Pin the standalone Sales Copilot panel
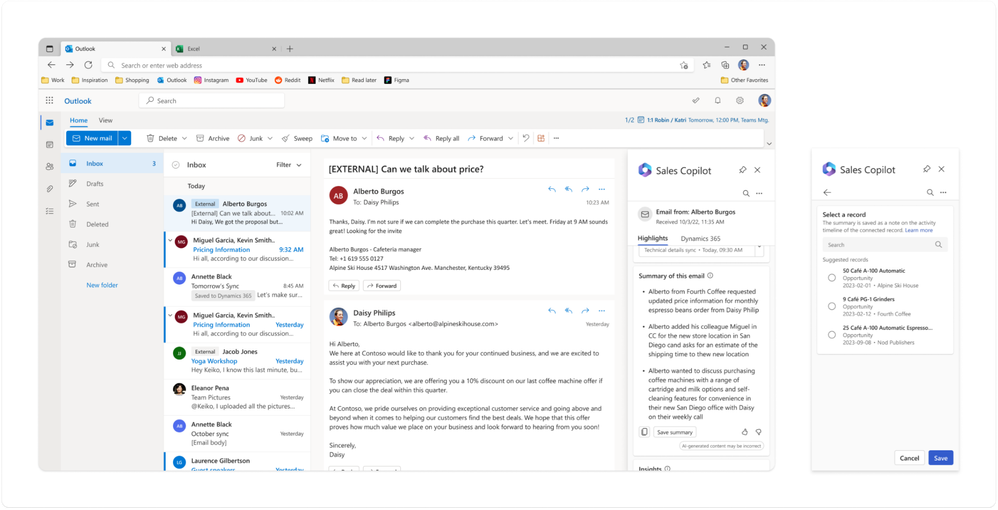Screen dimensions: 998x510 click(x=927, y=169)
